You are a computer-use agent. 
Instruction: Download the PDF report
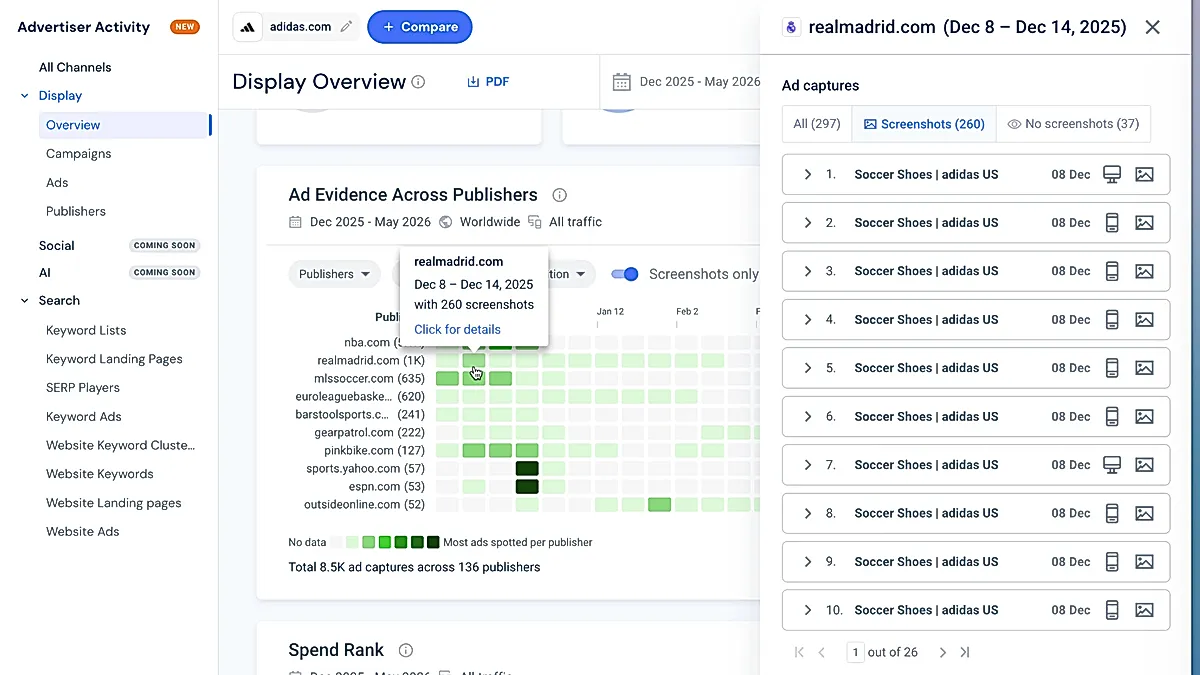(x=488, y=82)
